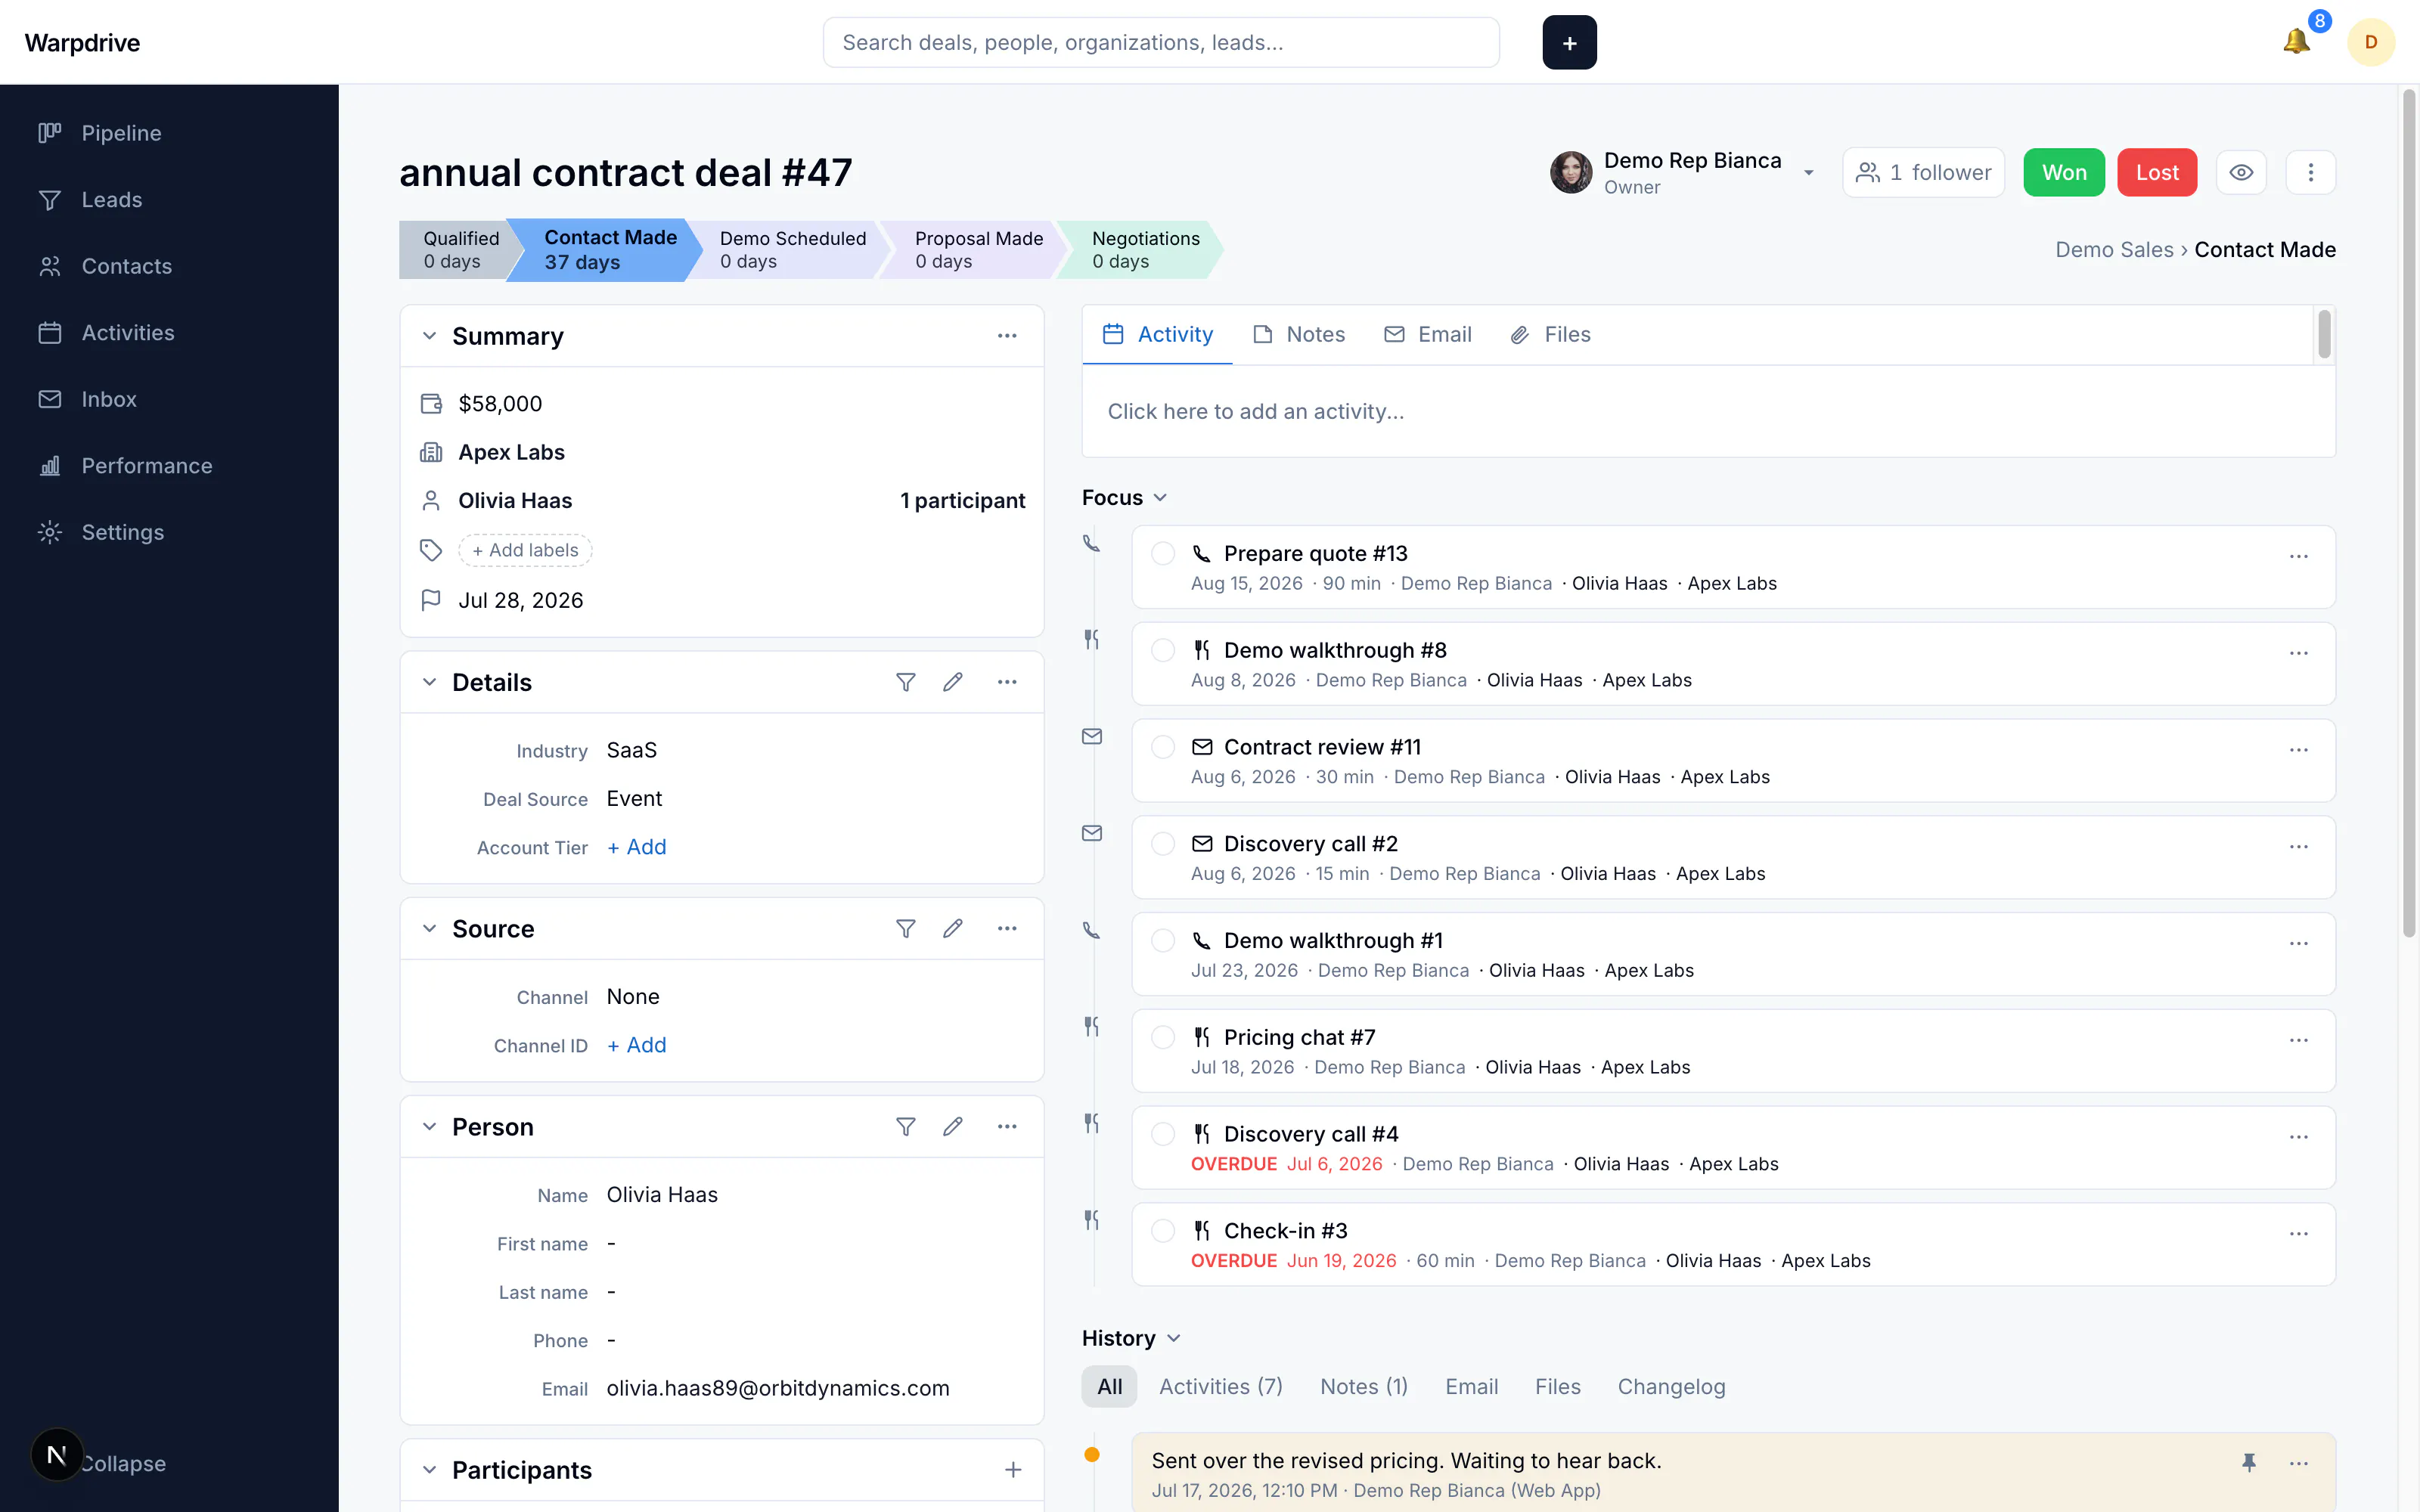Mark Check-in #3 as done
2420x1512 pixels.
coord(1162,1231)
